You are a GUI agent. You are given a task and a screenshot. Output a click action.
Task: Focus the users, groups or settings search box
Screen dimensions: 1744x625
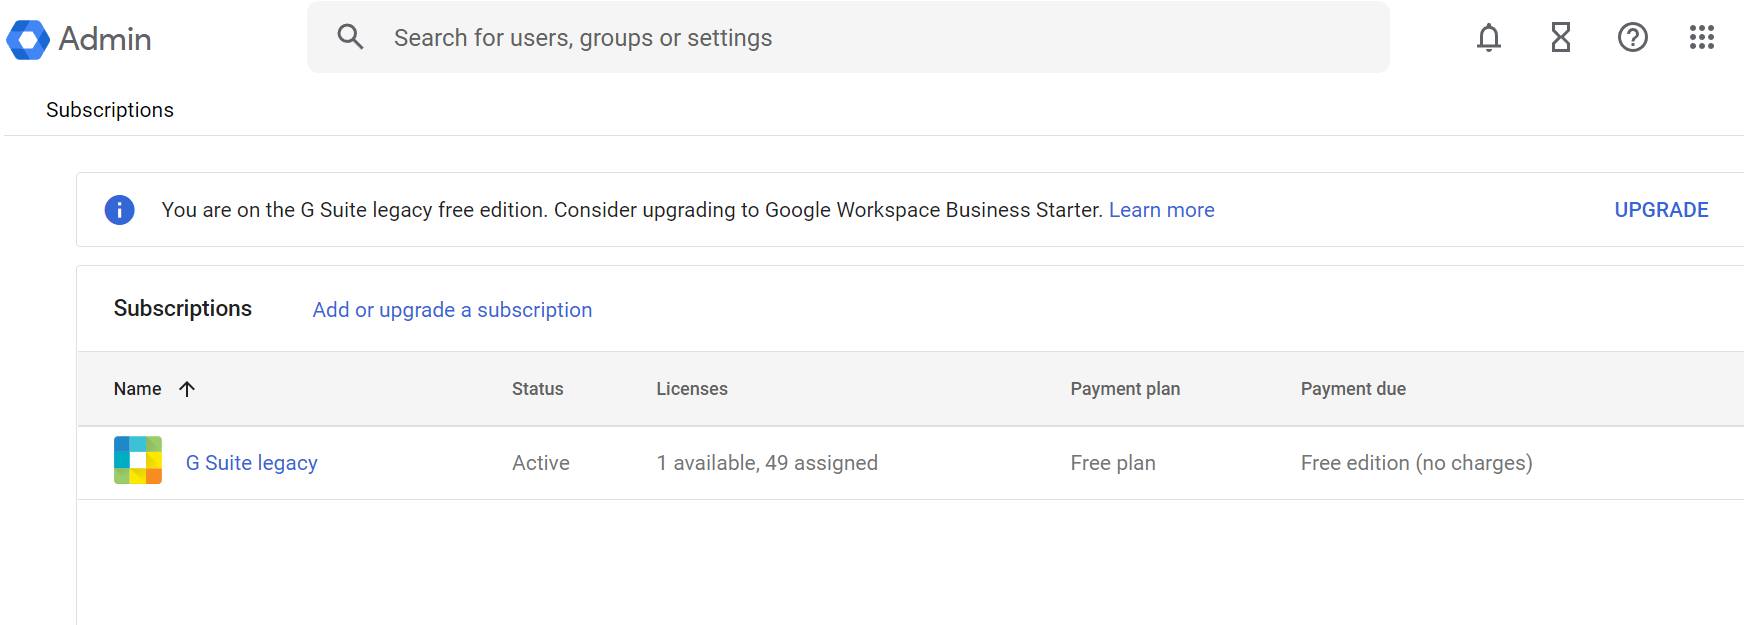point(850,38)
